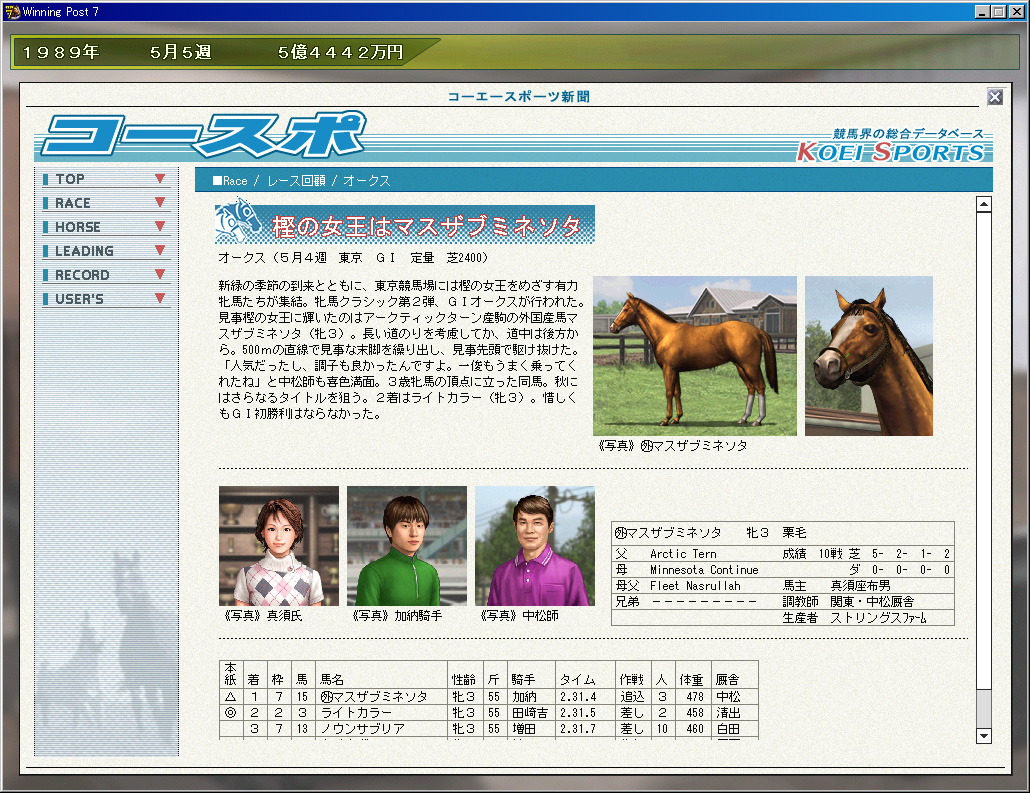Select the 中松師 trainer portrait

coord(535,545)
